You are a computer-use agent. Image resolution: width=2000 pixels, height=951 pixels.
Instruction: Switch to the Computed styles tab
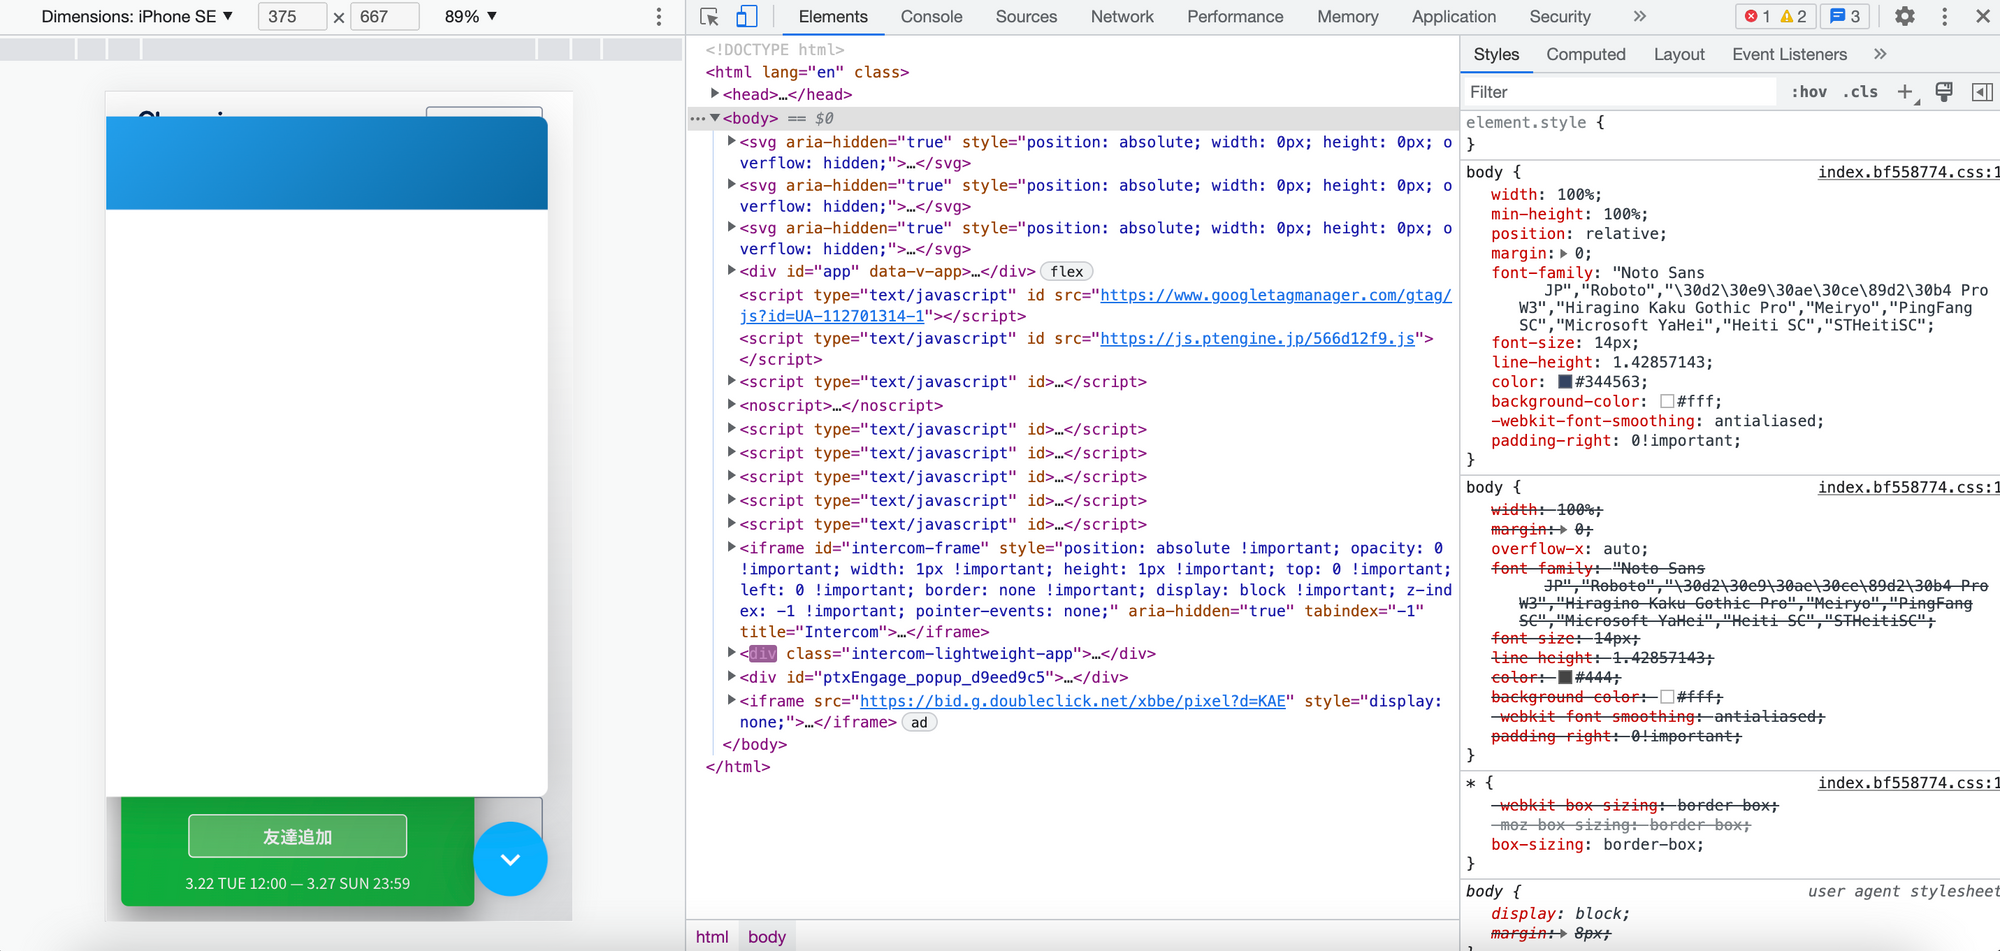pos(1586,54)
